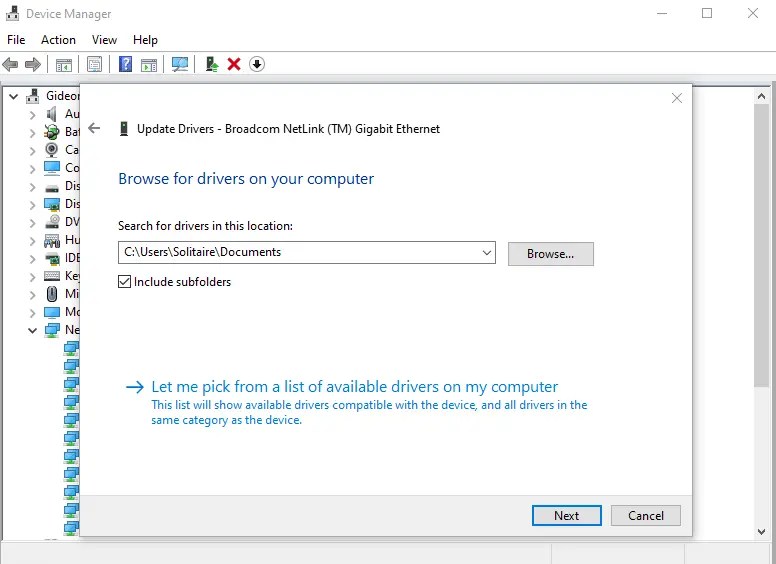Select the DVD/CD-ROM drives category icon
The image size is (776, 564).
(51, 222)
